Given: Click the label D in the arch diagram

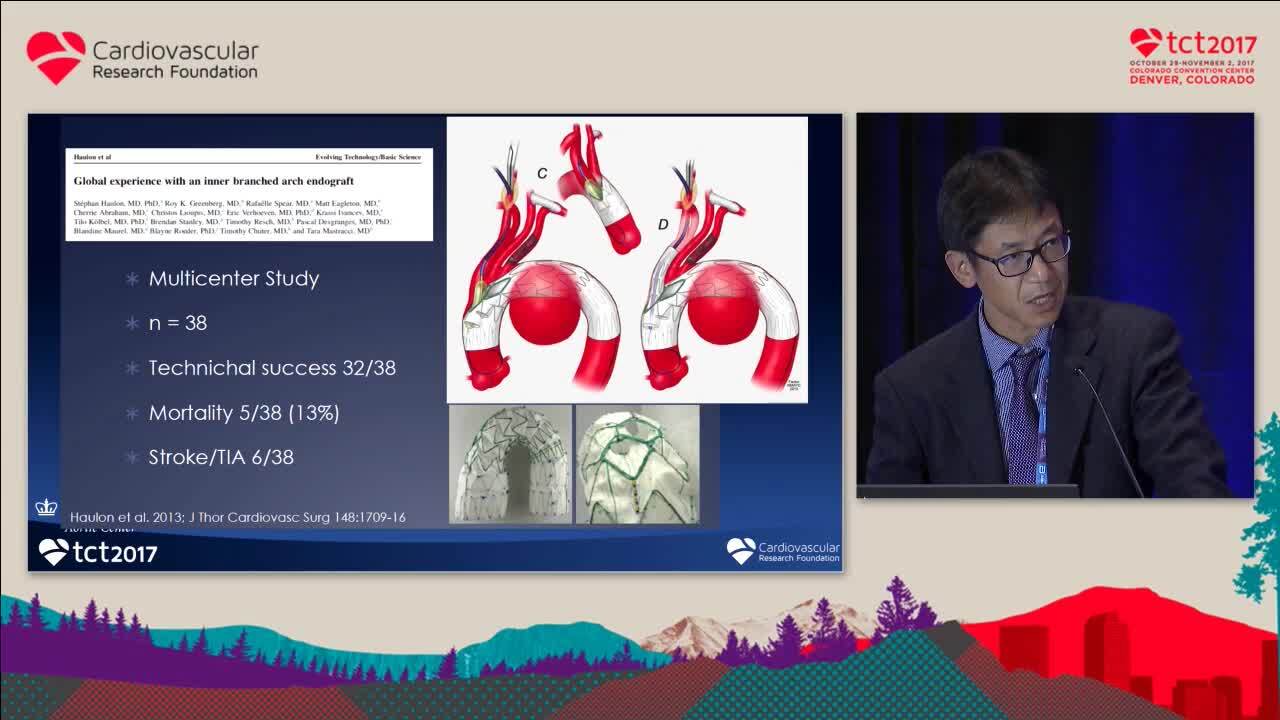Looking at the screenshot, I should (x=662, y=225).
